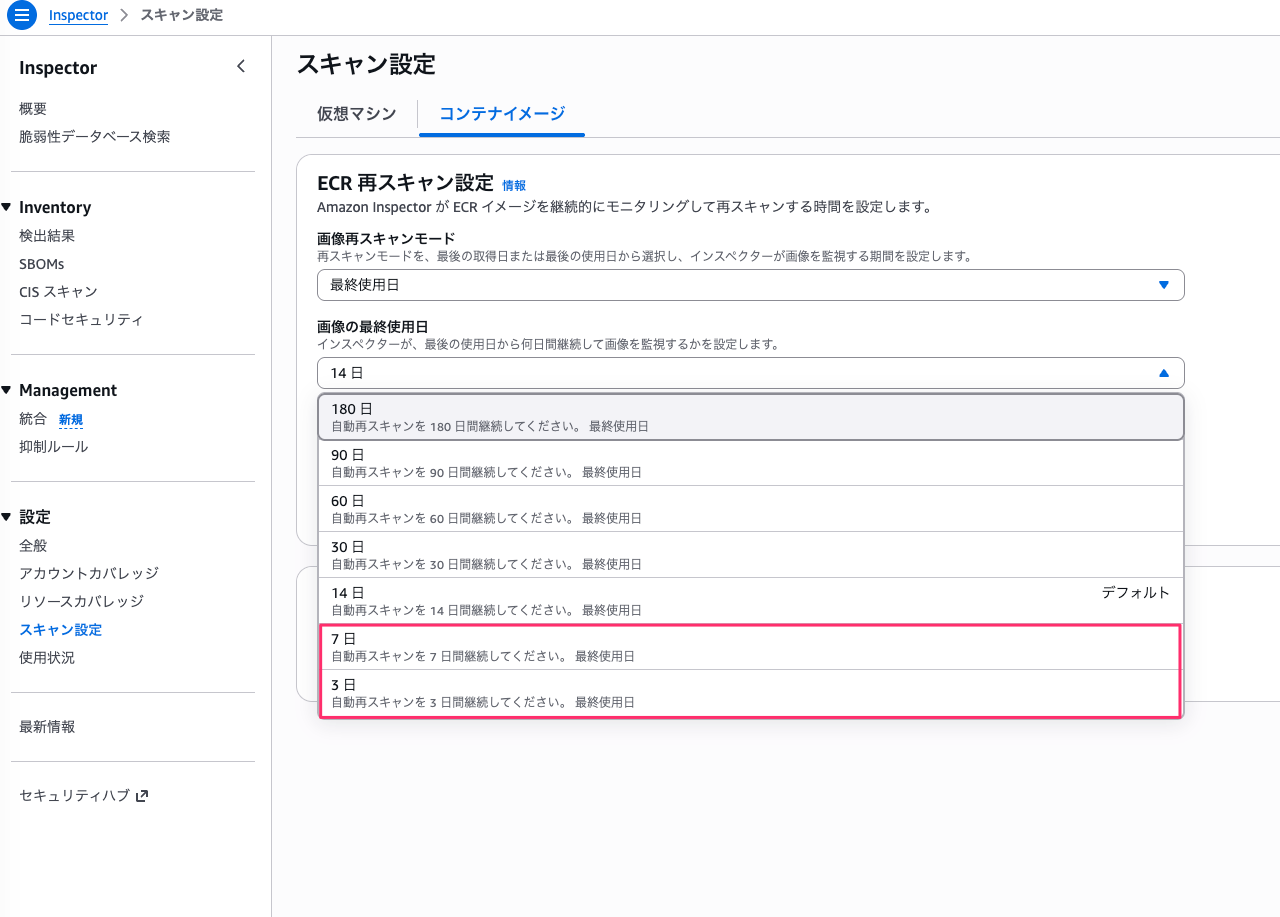Collapse the Inventory section triangle
Screen dimensions: 1280x917
tap(7, 207)
